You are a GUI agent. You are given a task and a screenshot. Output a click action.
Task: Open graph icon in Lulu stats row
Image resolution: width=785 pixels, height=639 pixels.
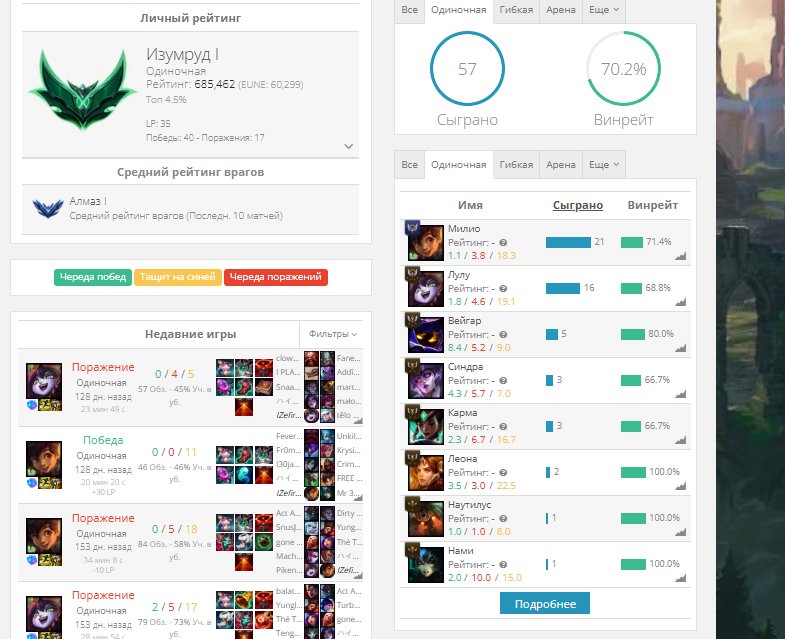coord(680,302)
